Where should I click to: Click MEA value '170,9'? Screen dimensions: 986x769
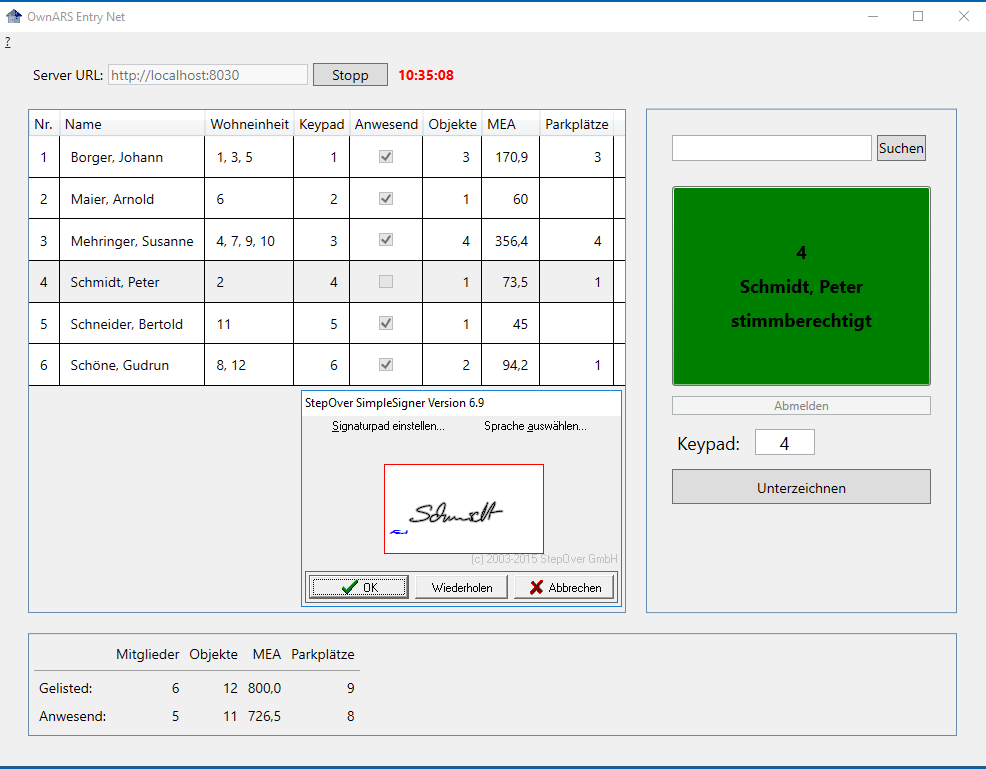511,157
